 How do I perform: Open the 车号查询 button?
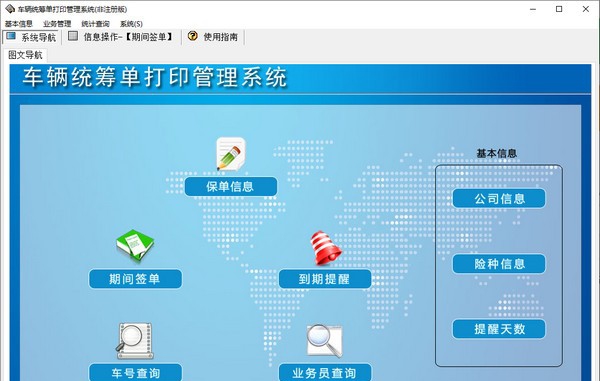pyautogui.click(x=135, y=373)
